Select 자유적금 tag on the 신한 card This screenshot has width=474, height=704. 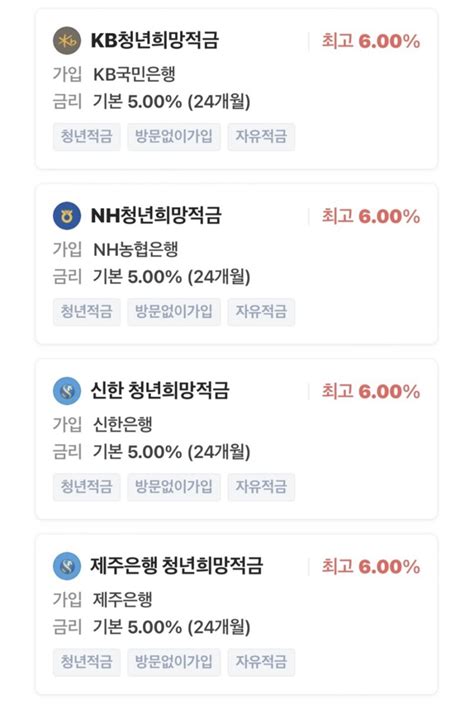tap(261, 487)
